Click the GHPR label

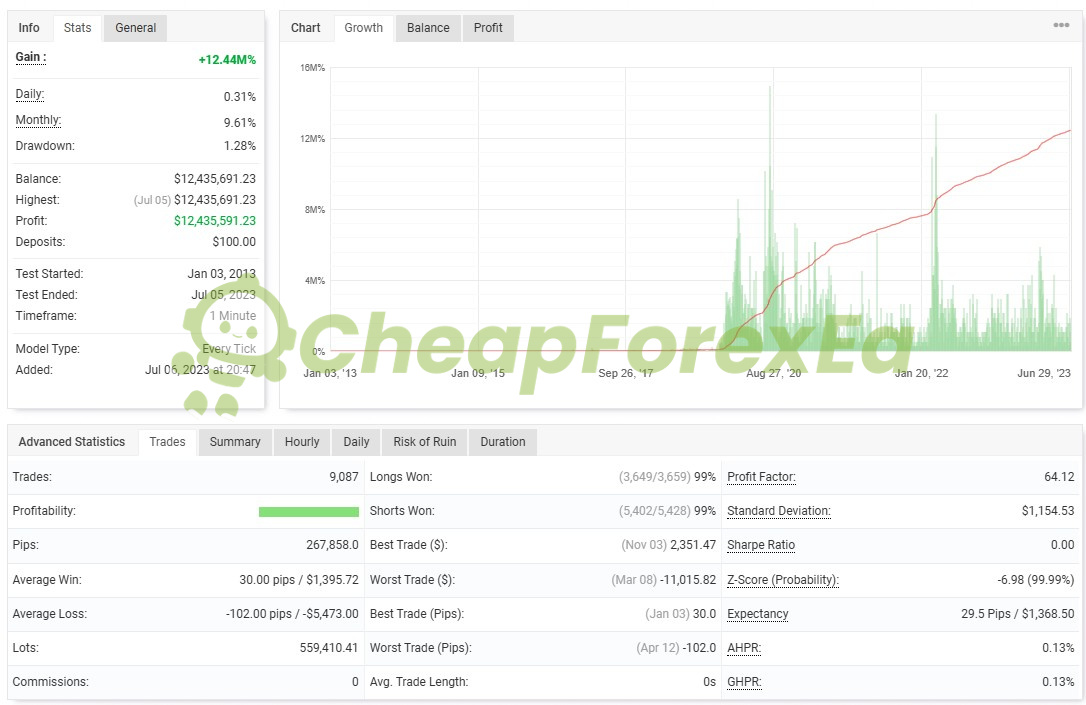pos(744,682)
